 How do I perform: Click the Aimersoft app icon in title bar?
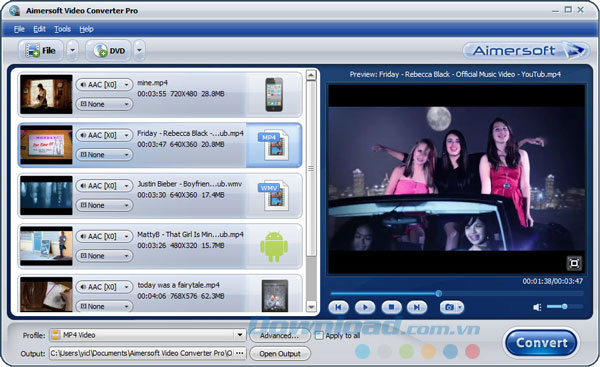[x=15, y=10]
